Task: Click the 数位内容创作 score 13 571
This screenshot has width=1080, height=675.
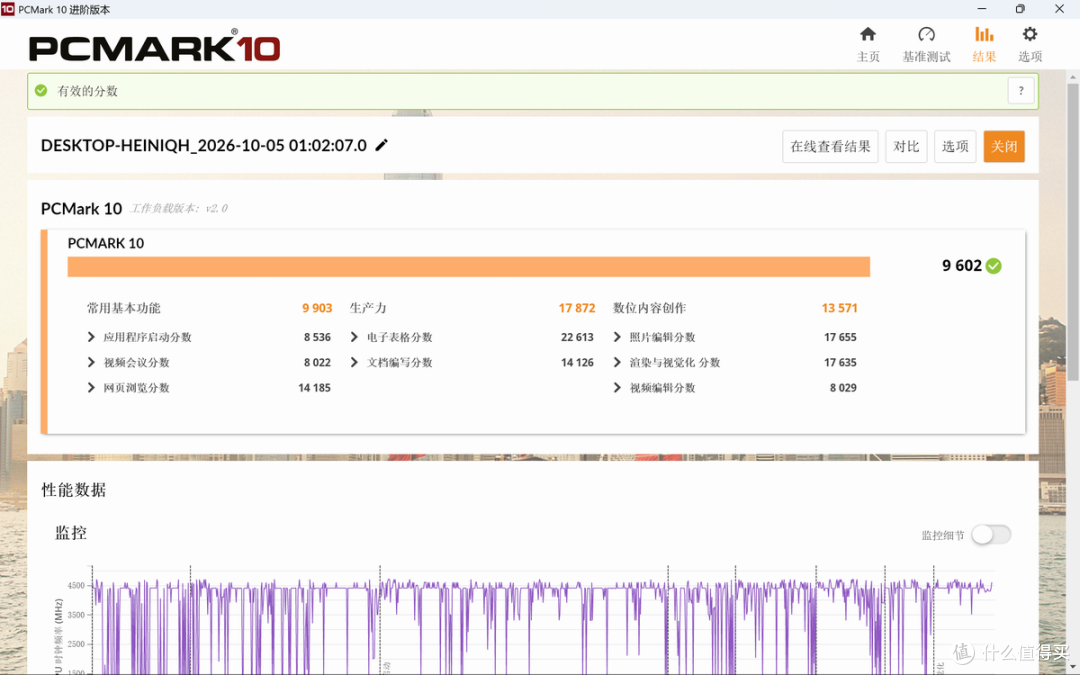Action: click(x=839, y=308)
